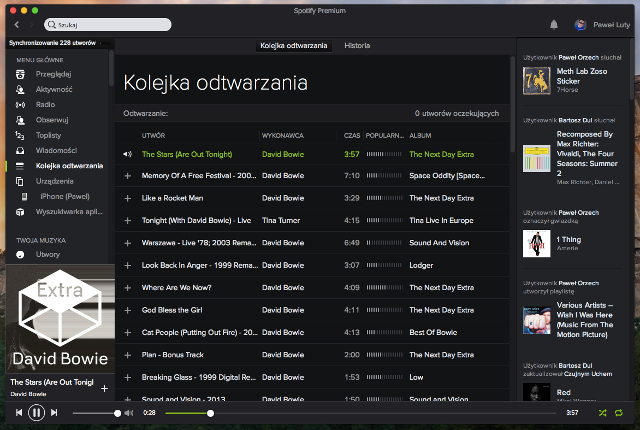Sort by UTWÓR column header
This screenshot has height=430, width=640.
pos(153,136)
